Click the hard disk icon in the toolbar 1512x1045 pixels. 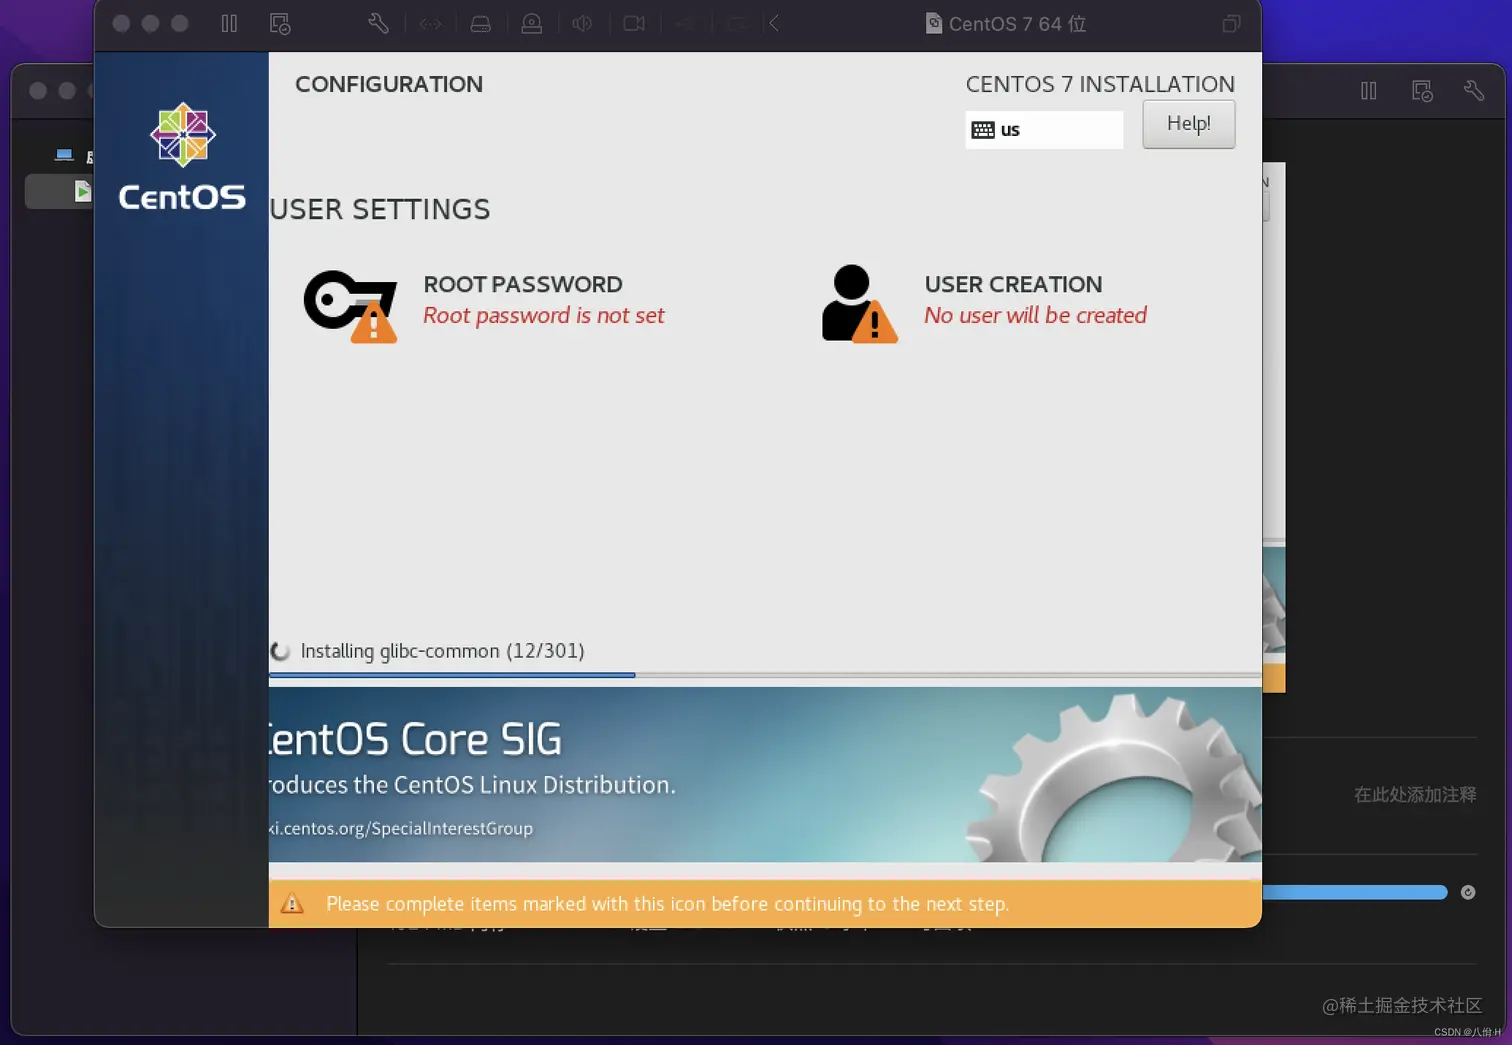pos(481,23)
